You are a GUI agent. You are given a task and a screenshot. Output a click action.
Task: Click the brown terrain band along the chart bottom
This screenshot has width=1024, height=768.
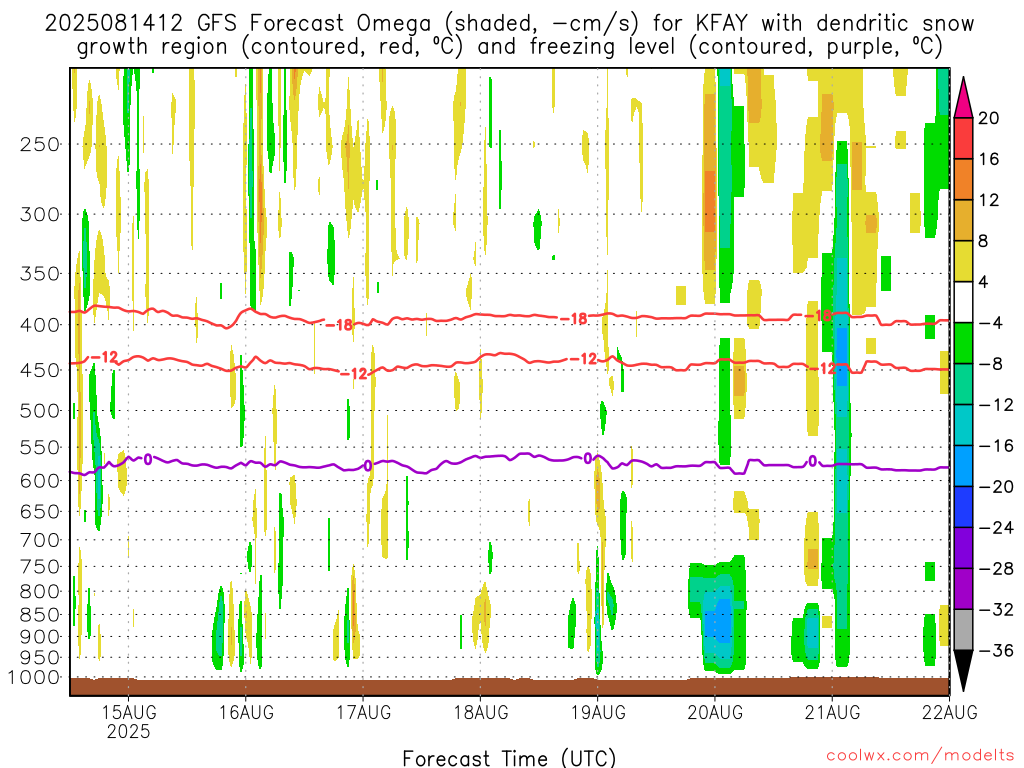pyautogui.click(x=509, y=686)
